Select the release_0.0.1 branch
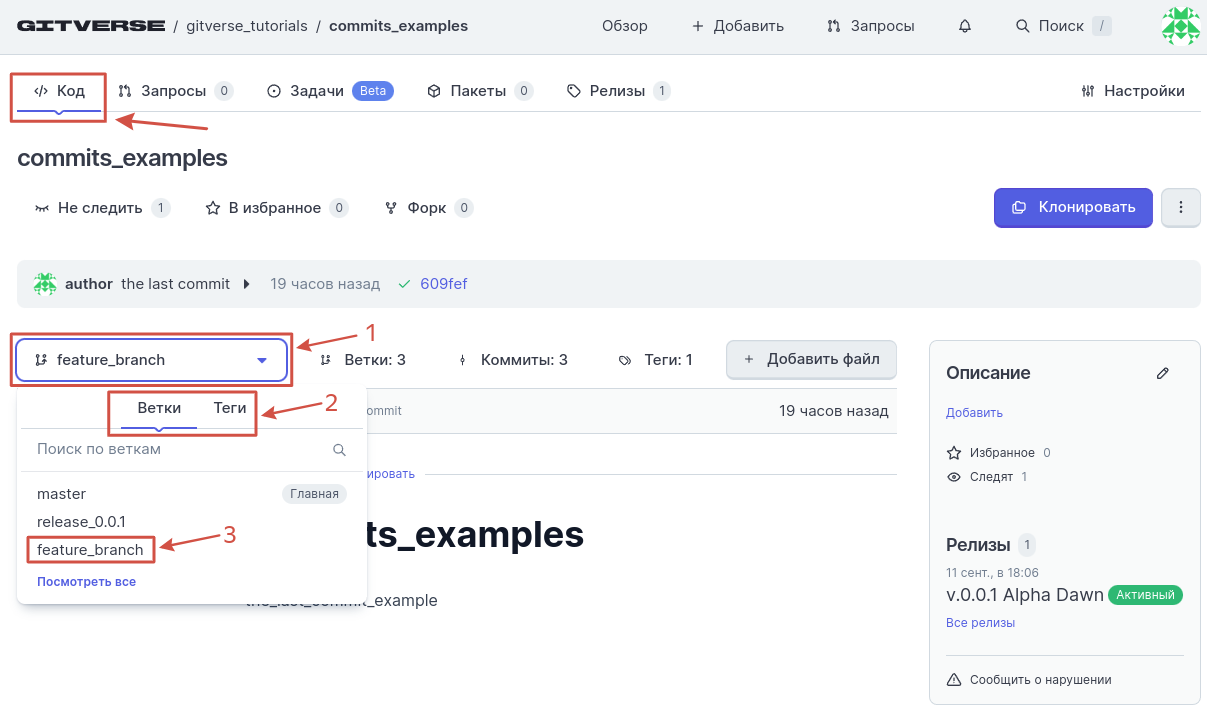The height and width of the screenshot is (716, 1207). click(x=81, y=522)
